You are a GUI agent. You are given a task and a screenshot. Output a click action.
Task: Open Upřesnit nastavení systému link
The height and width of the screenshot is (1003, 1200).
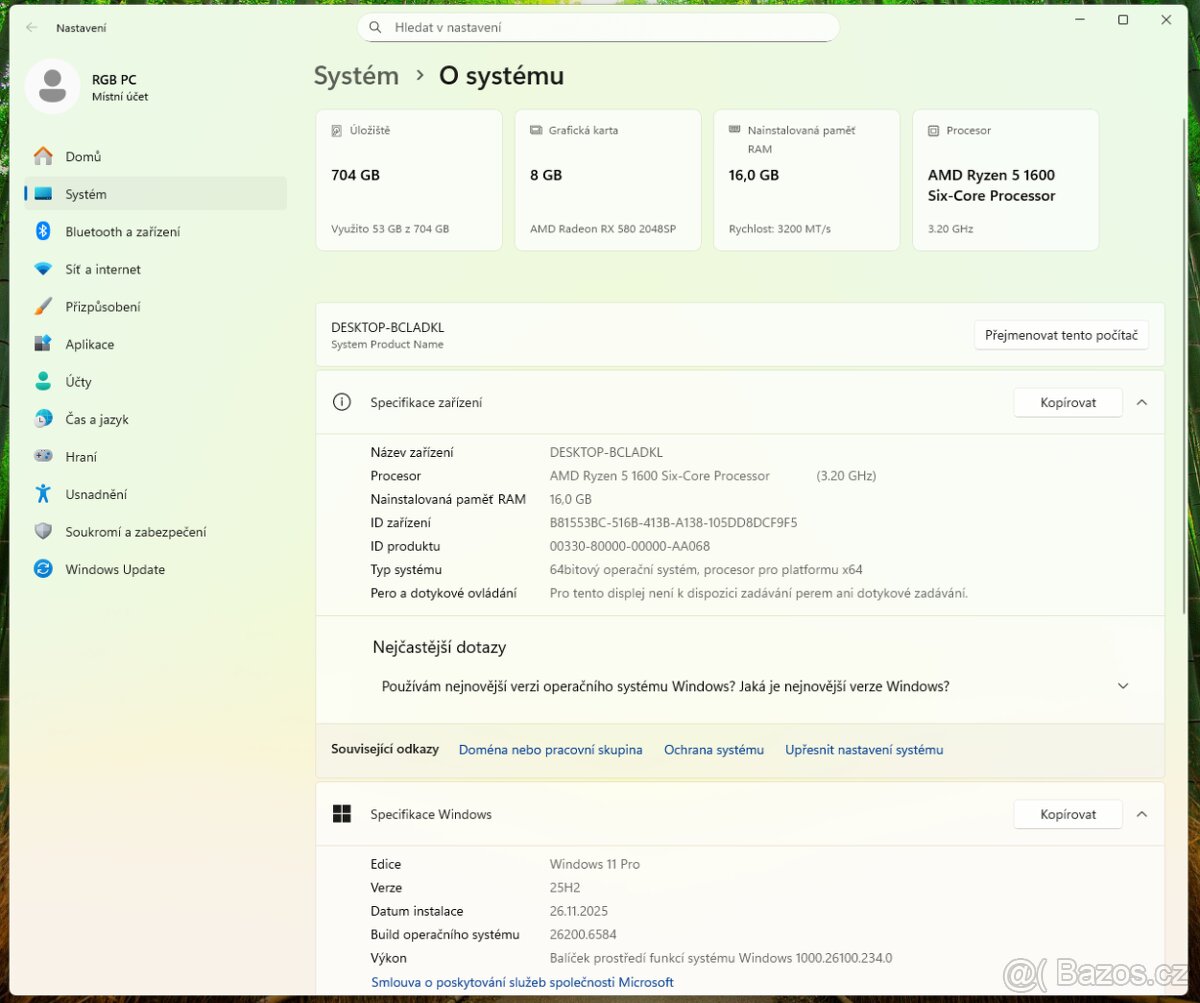(x=863, y=750)
